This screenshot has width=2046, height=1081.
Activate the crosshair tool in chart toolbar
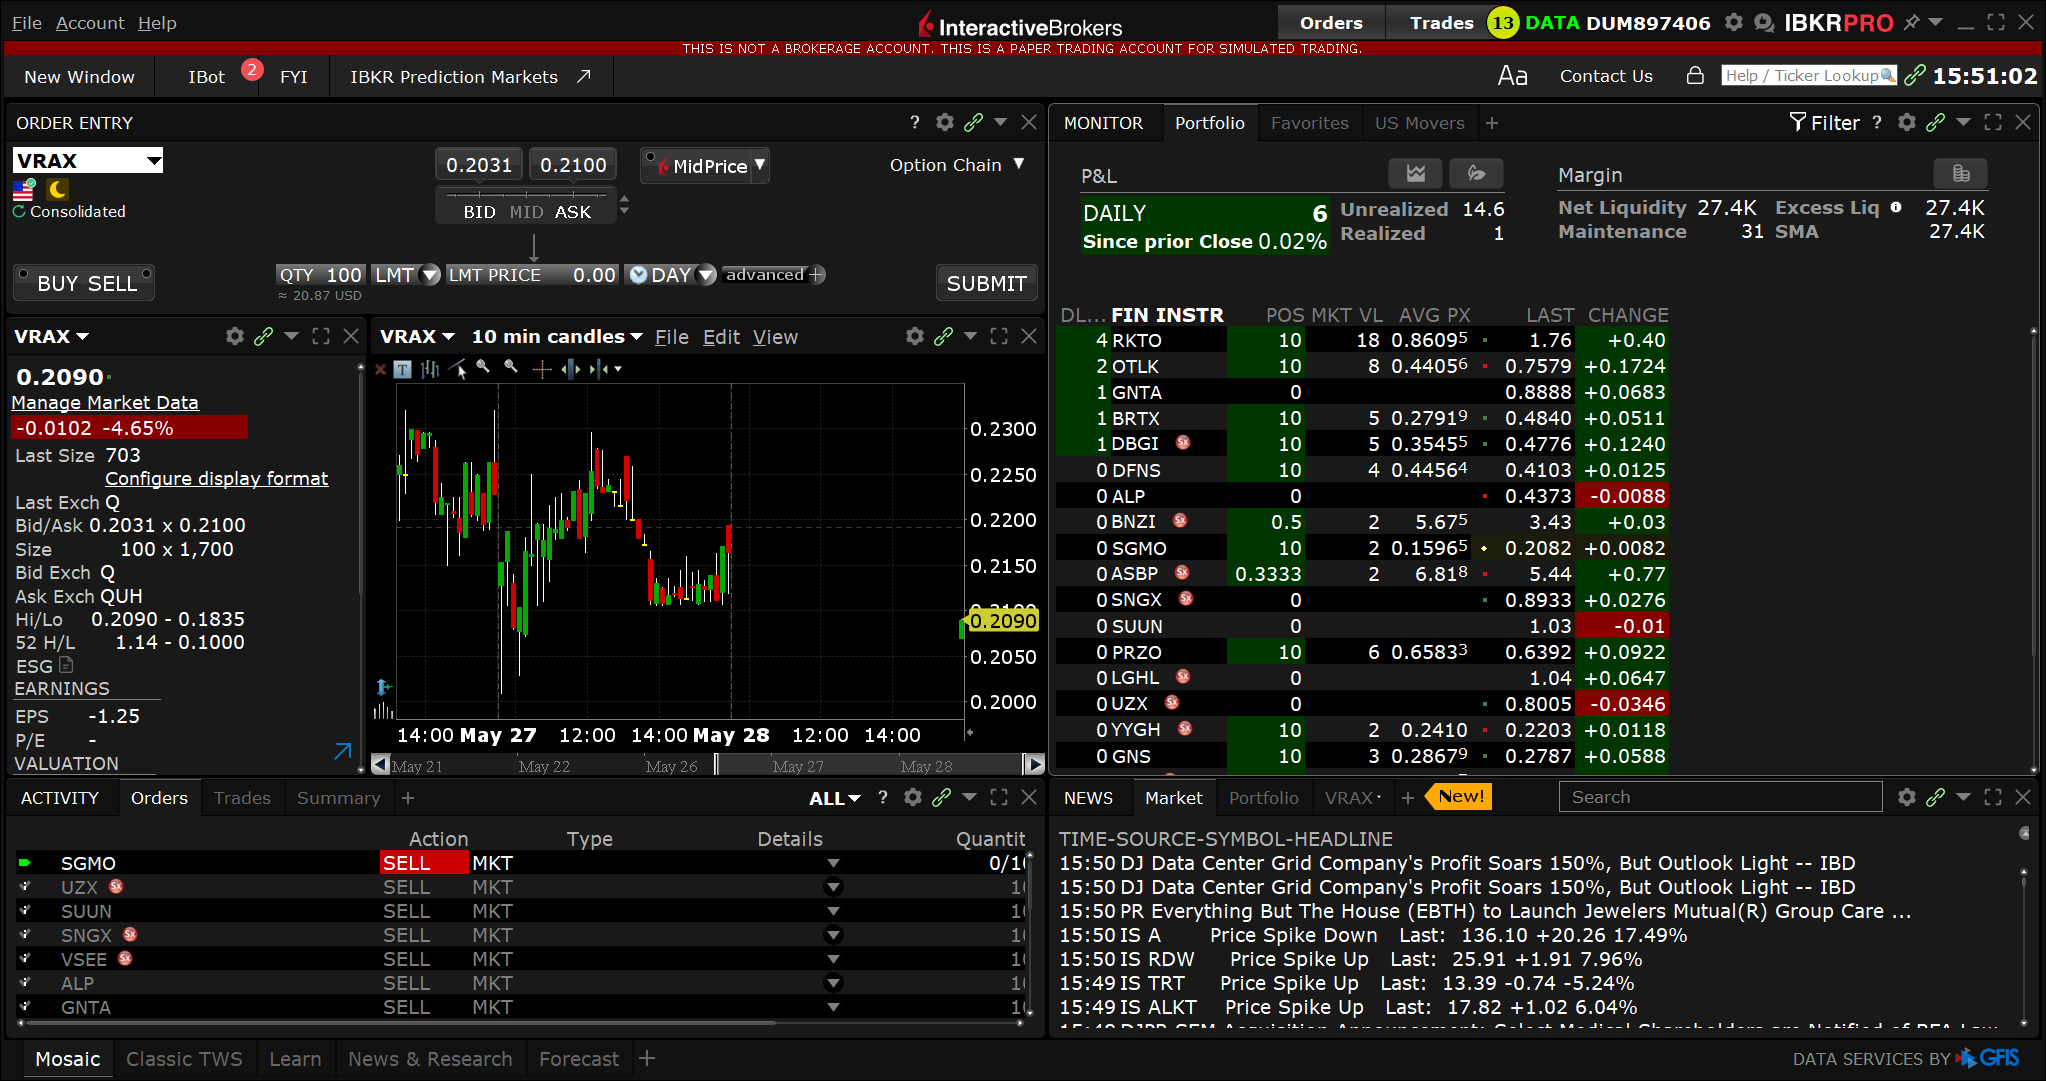pos(542,369)
